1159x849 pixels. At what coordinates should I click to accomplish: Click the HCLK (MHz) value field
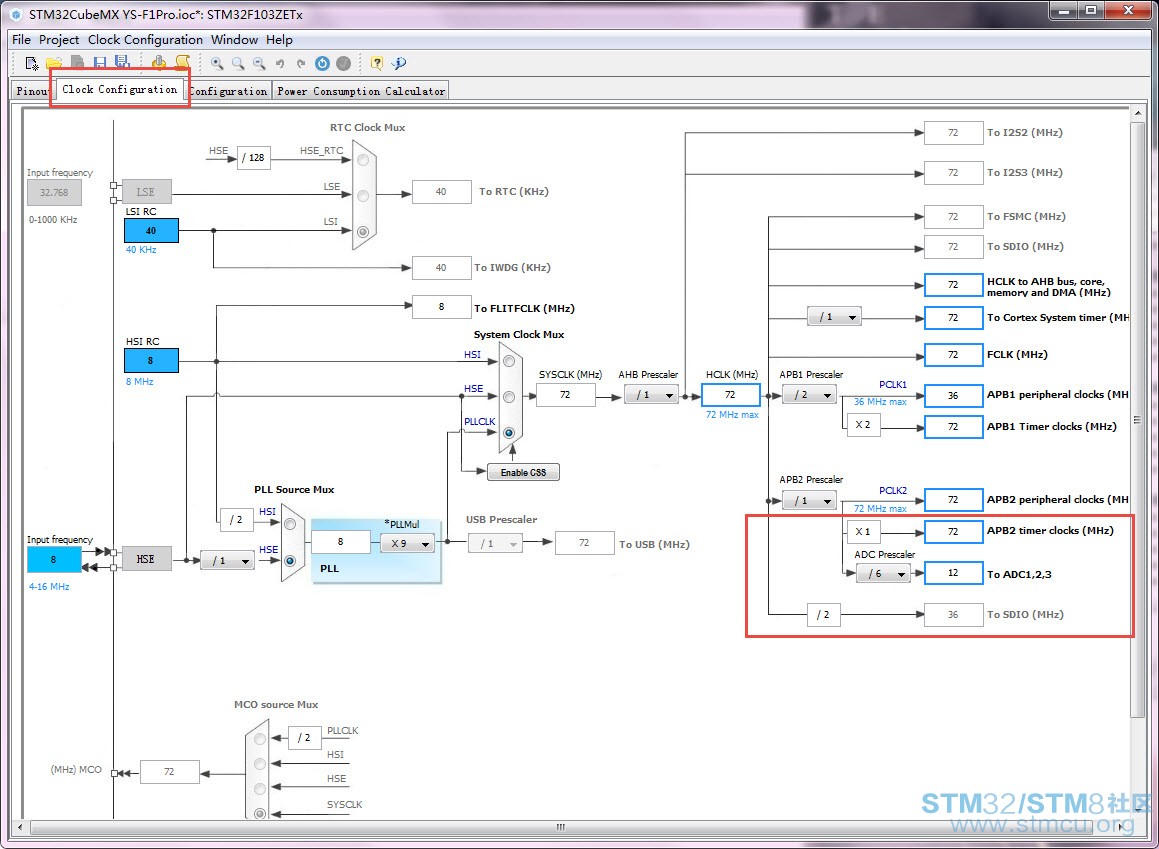[x=730, y=395]
